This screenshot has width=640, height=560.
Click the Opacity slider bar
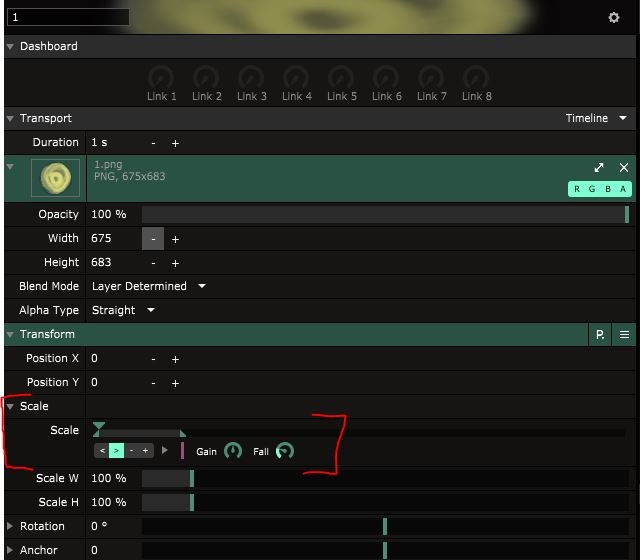coord(384,214)
